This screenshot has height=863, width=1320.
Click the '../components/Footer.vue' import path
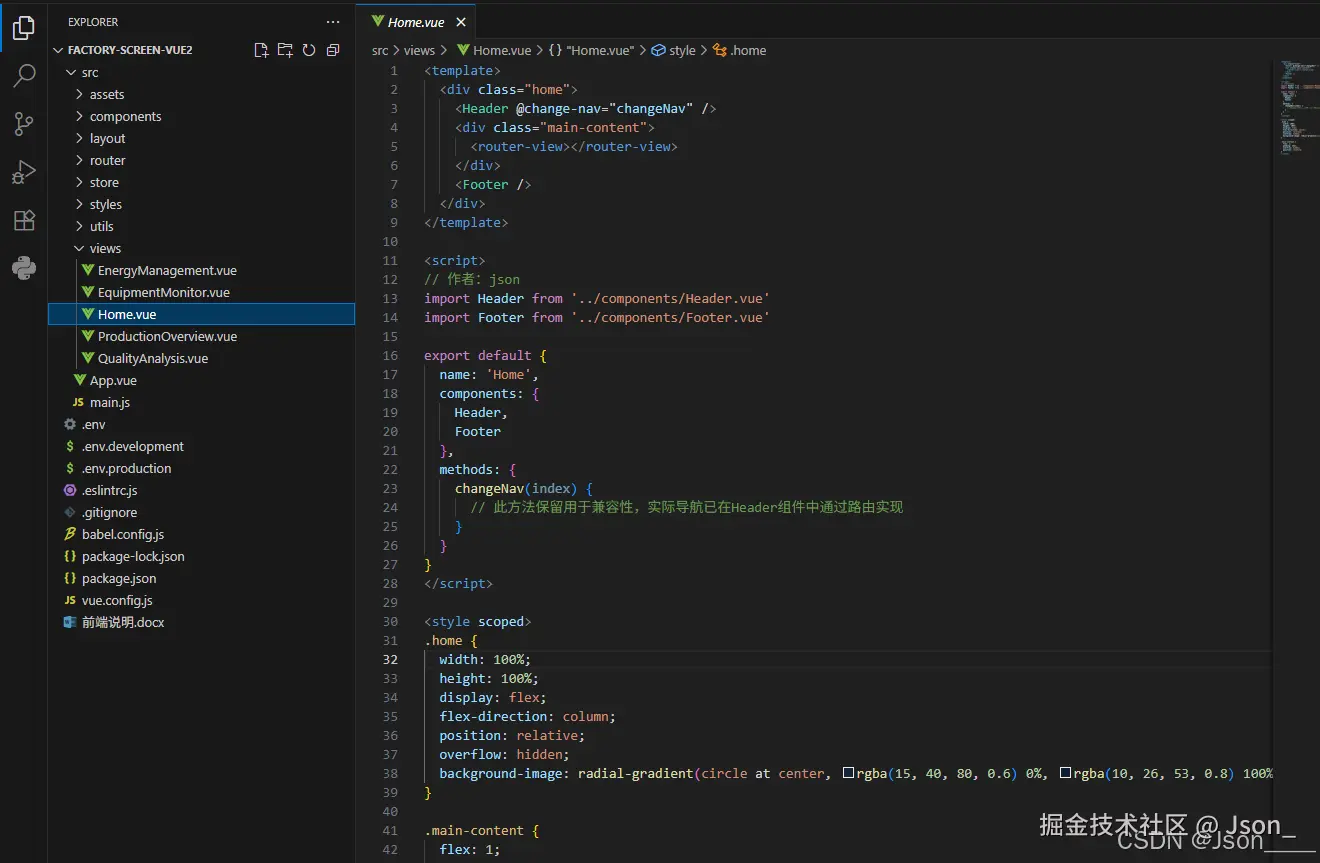(x=670, y=317)
